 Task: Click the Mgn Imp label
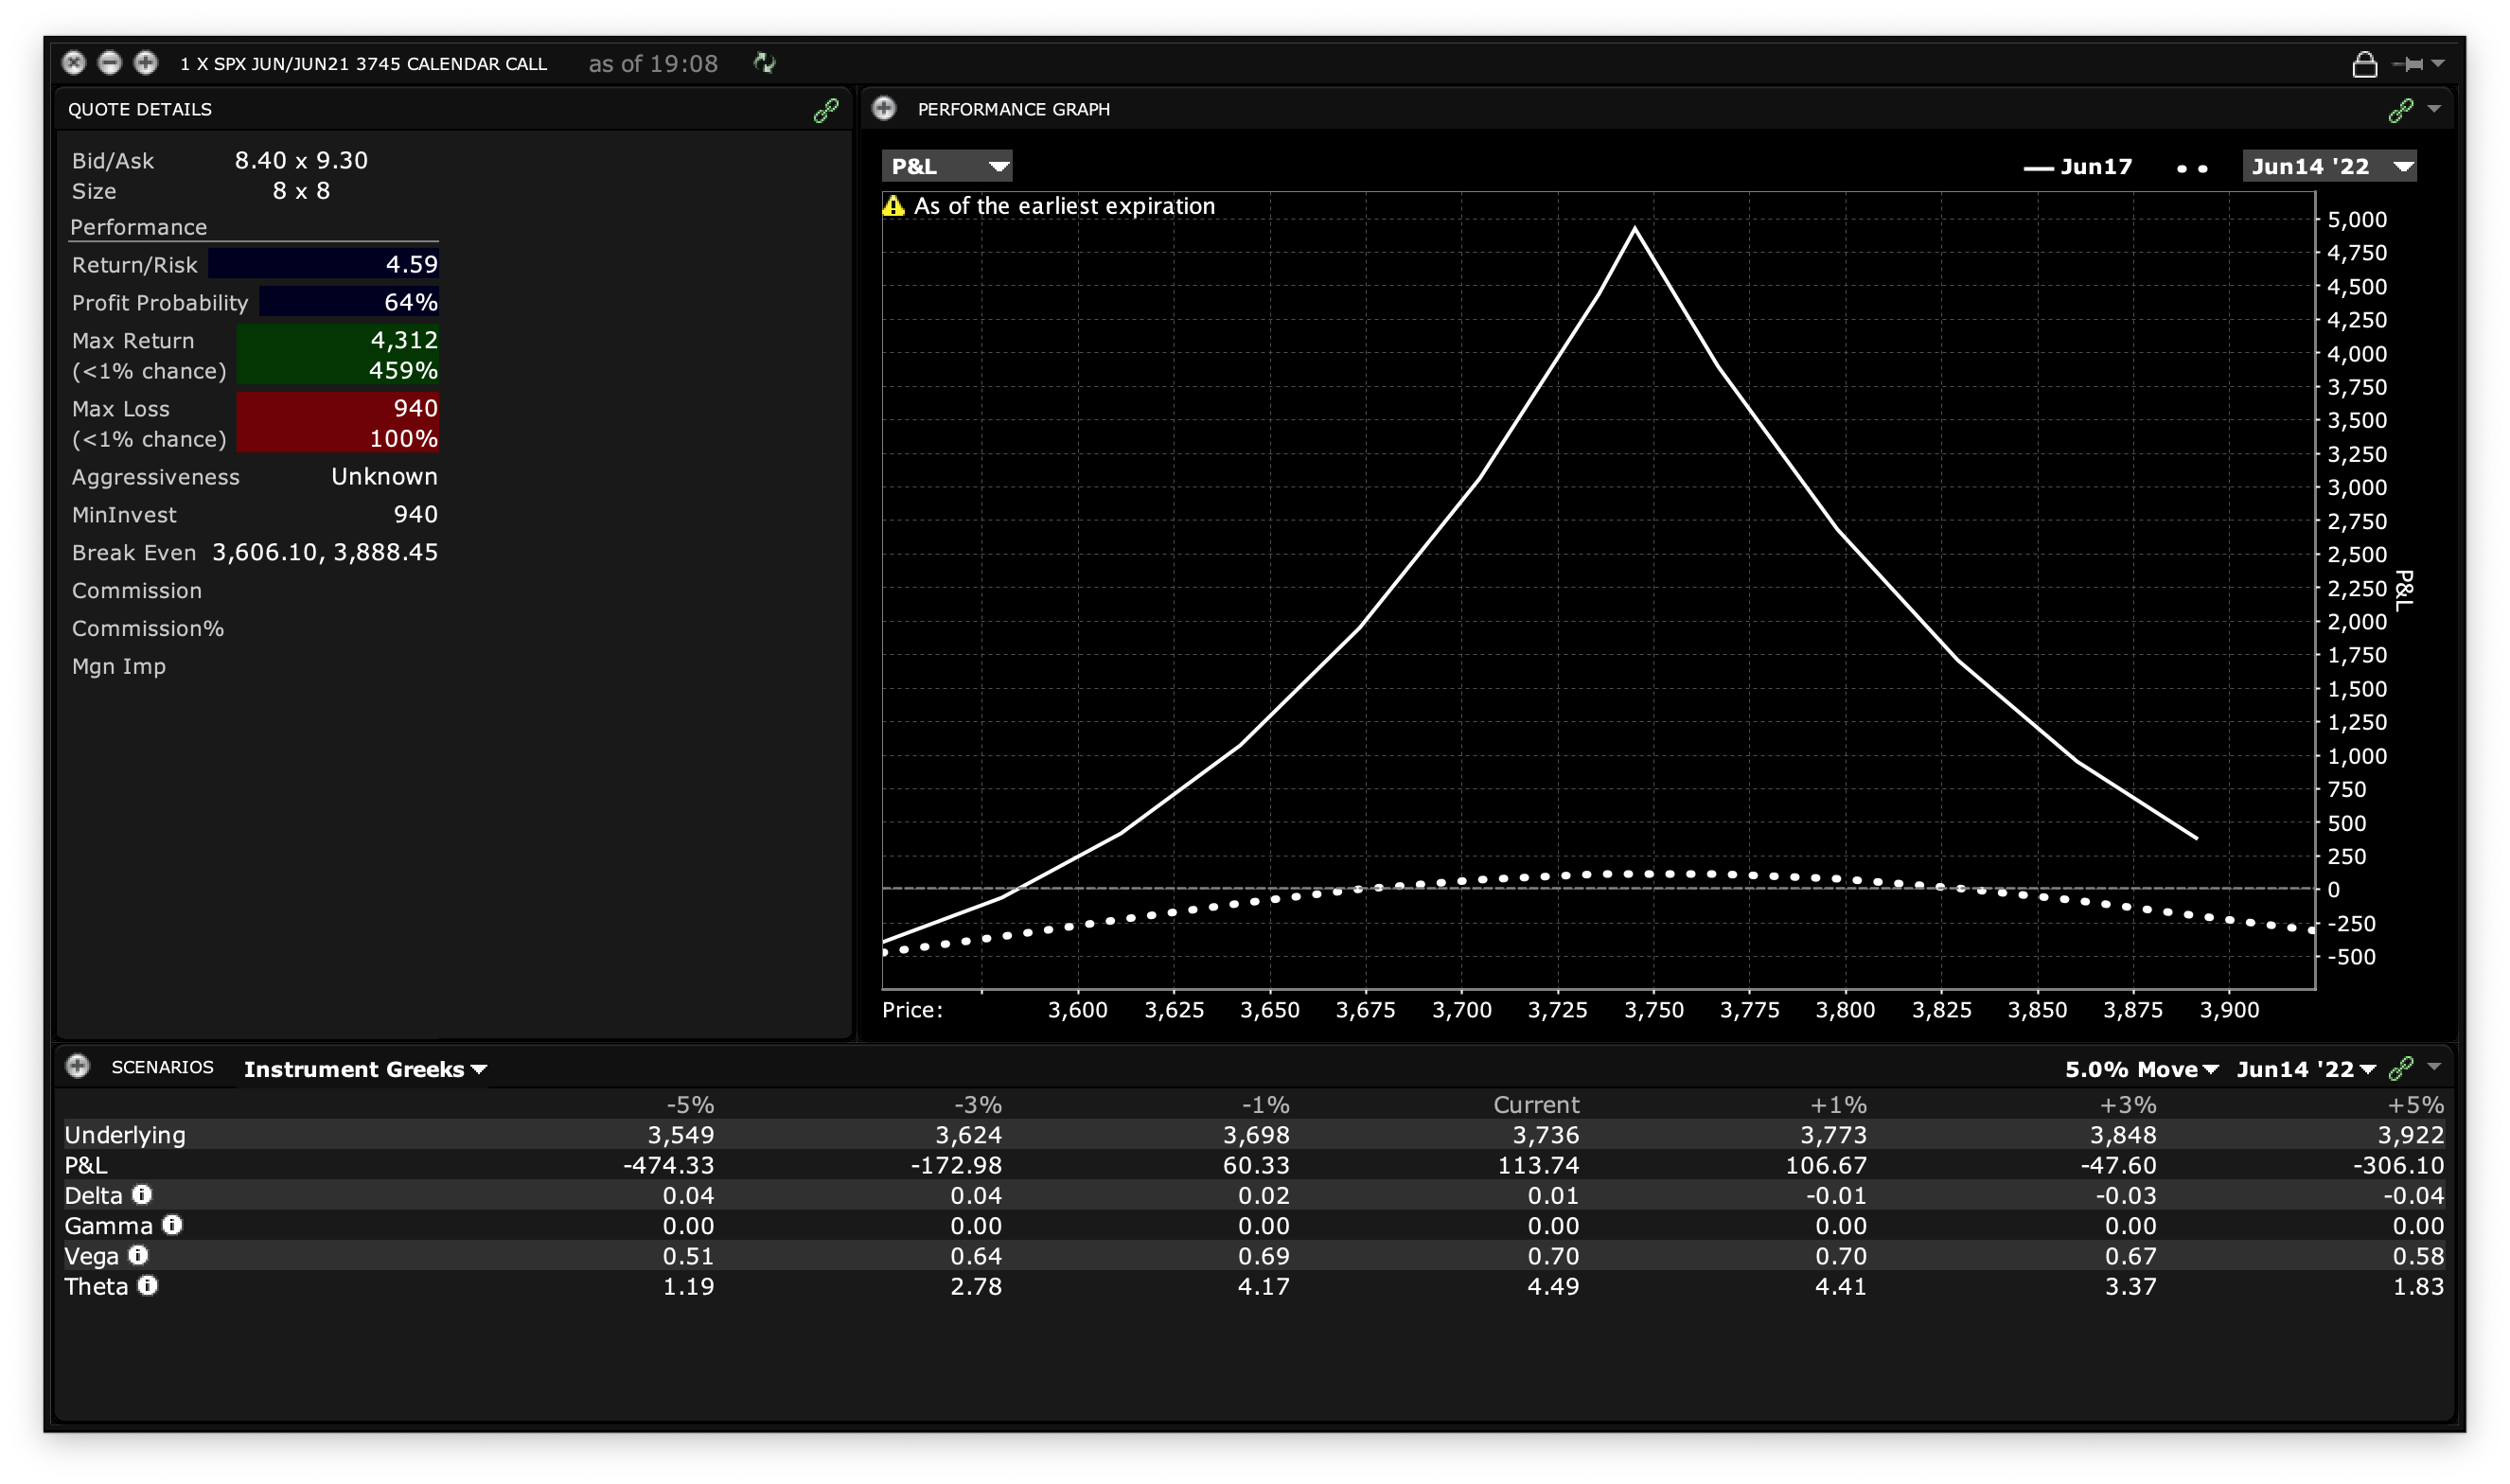pos(118,666)
